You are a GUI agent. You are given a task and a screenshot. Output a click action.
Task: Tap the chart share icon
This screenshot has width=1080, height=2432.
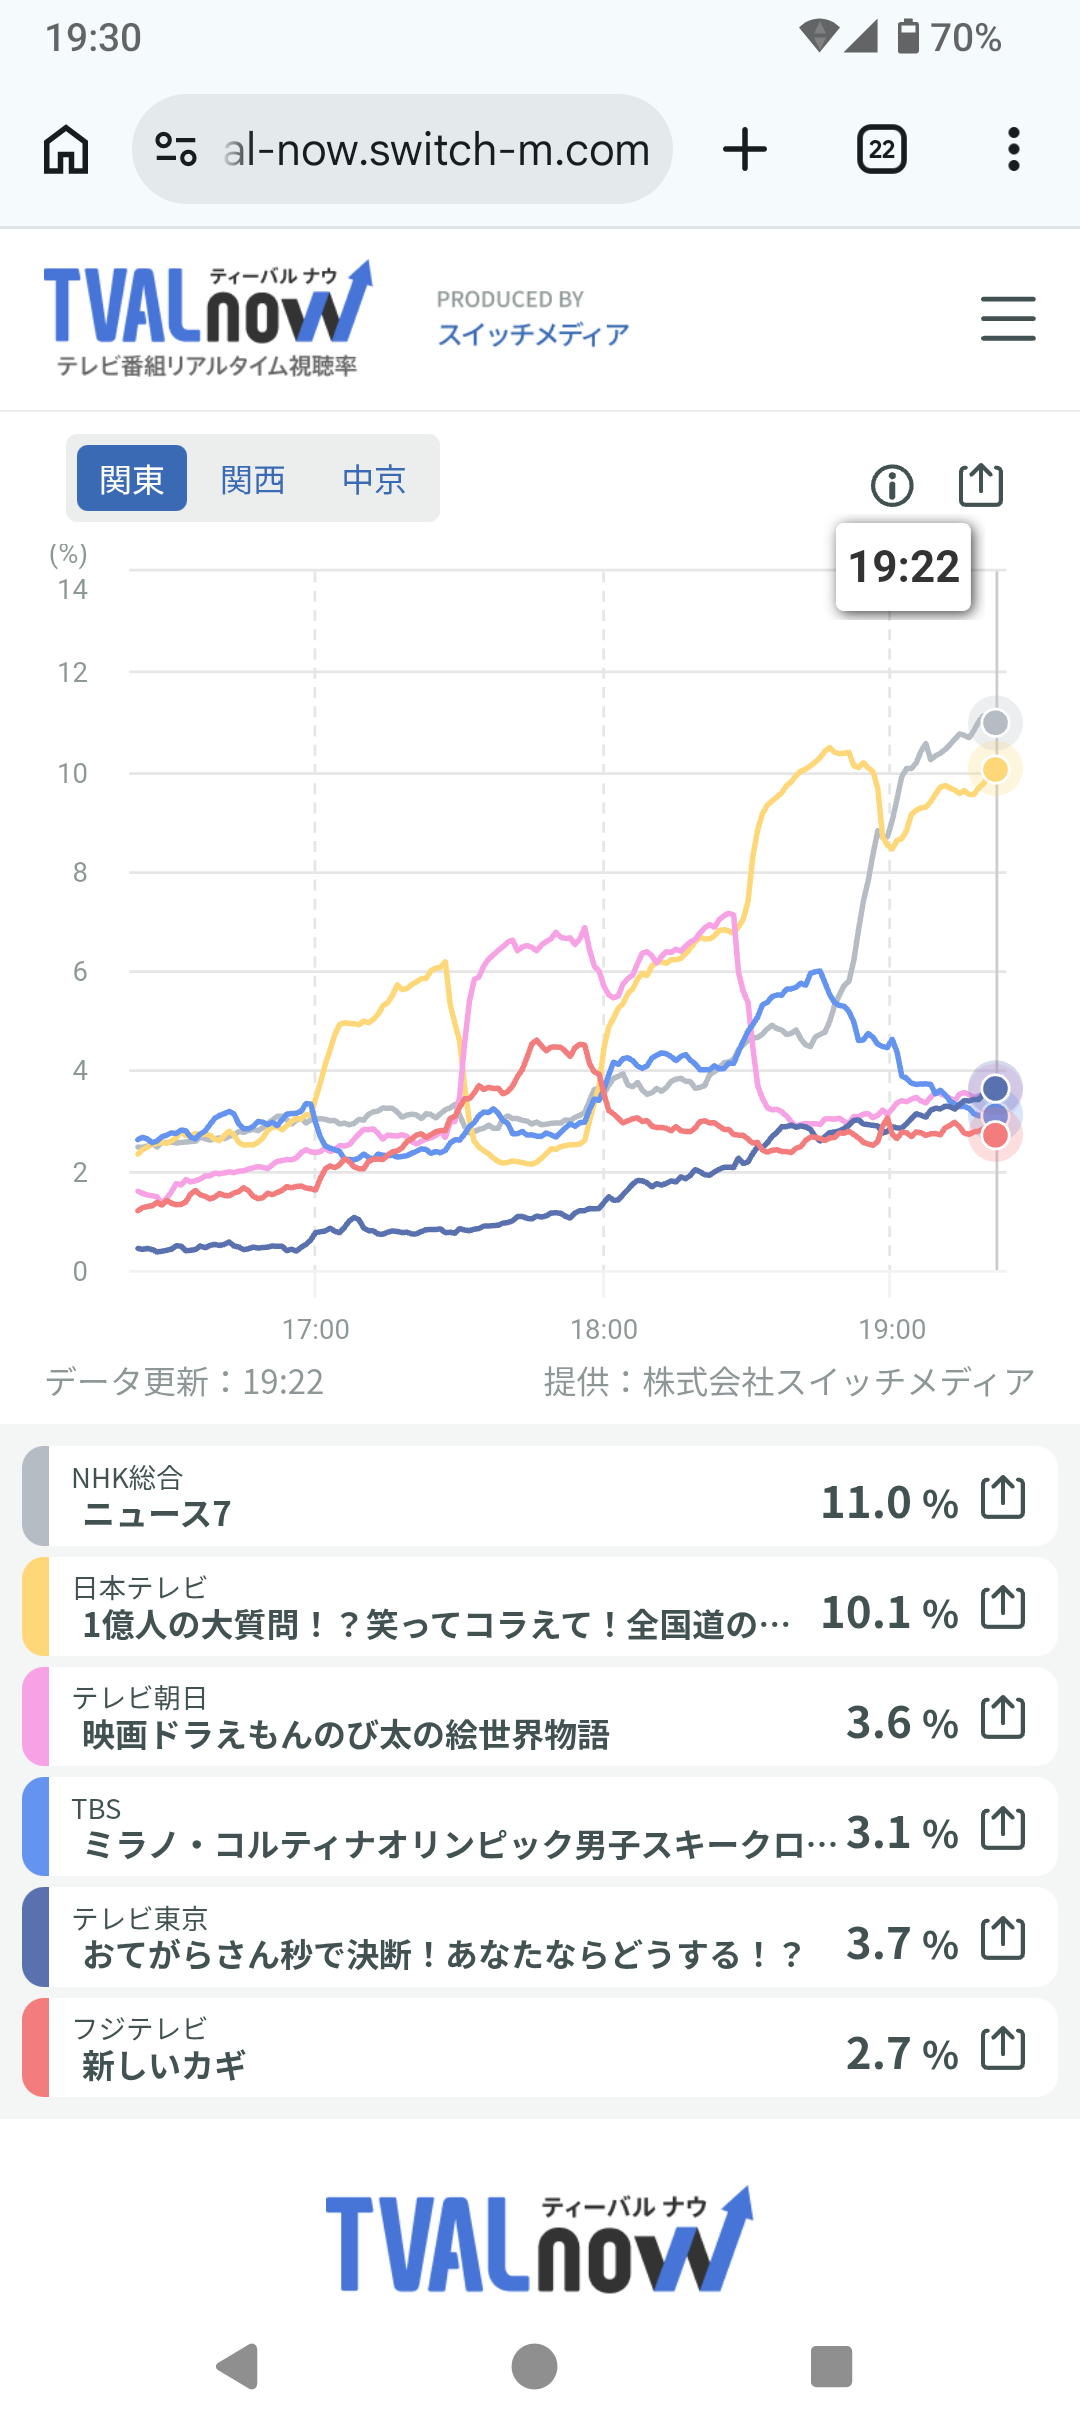pyautogui.click(x=980, y=485)
